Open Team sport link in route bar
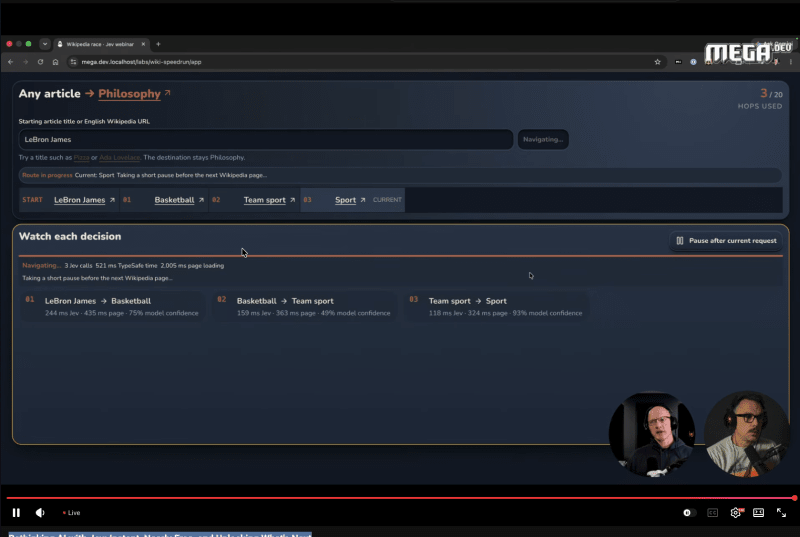This screenshot has width=800, height=537. pos(264,200)
